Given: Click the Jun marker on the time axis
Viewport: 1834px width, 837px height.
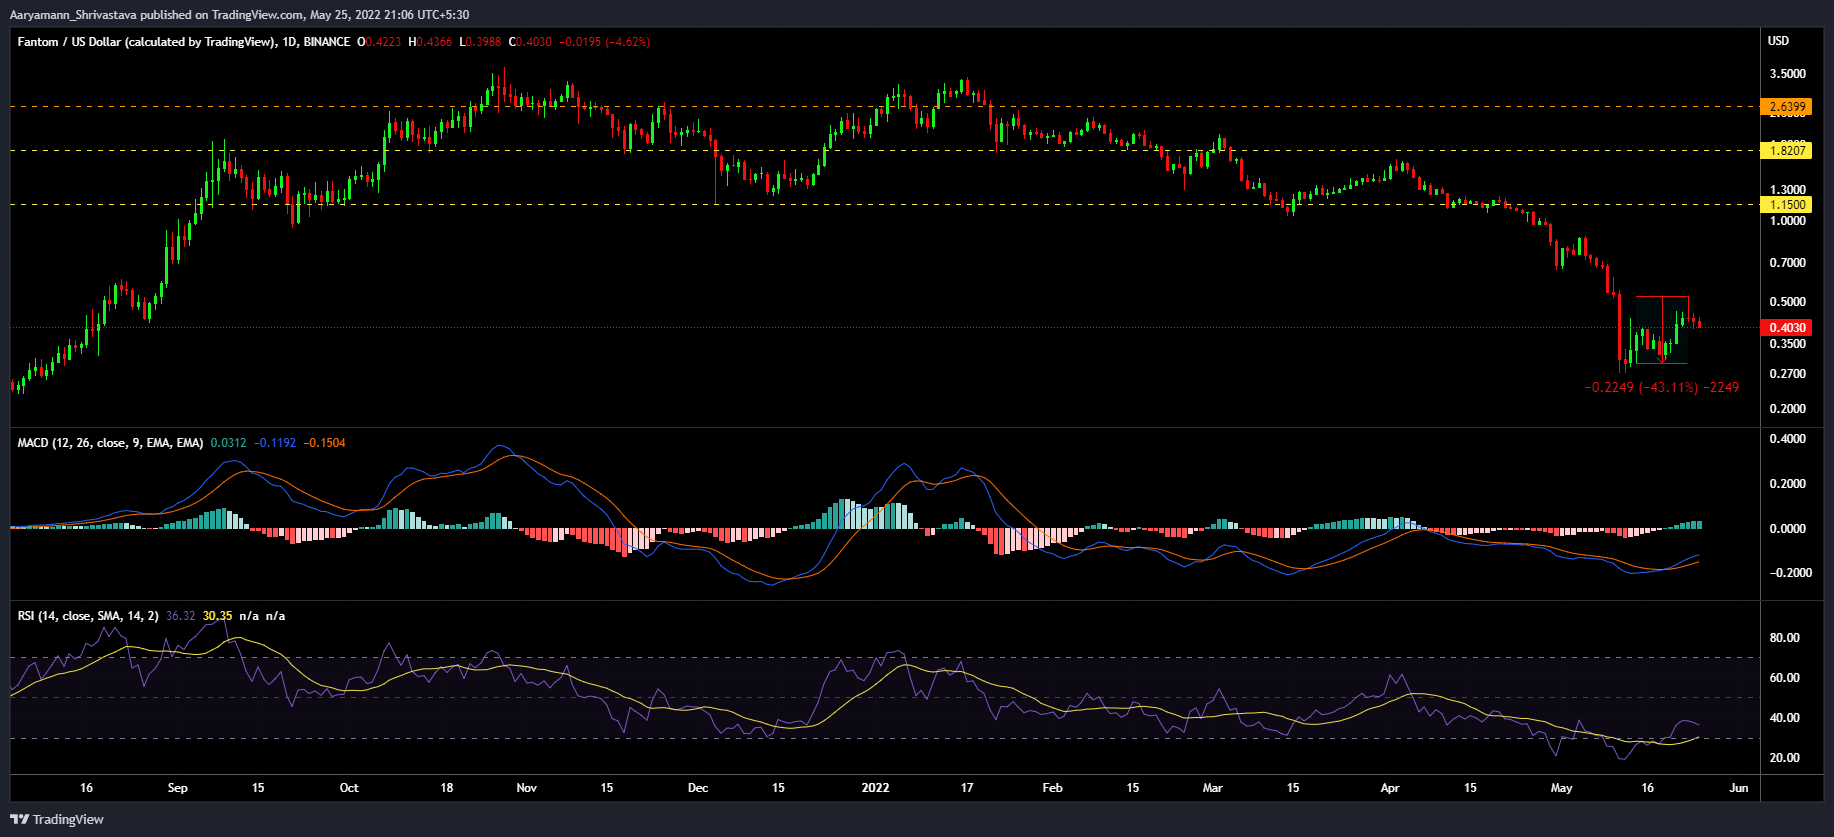Looking at the screenshot, I should pyautogui.click(x=1738, y=788).
